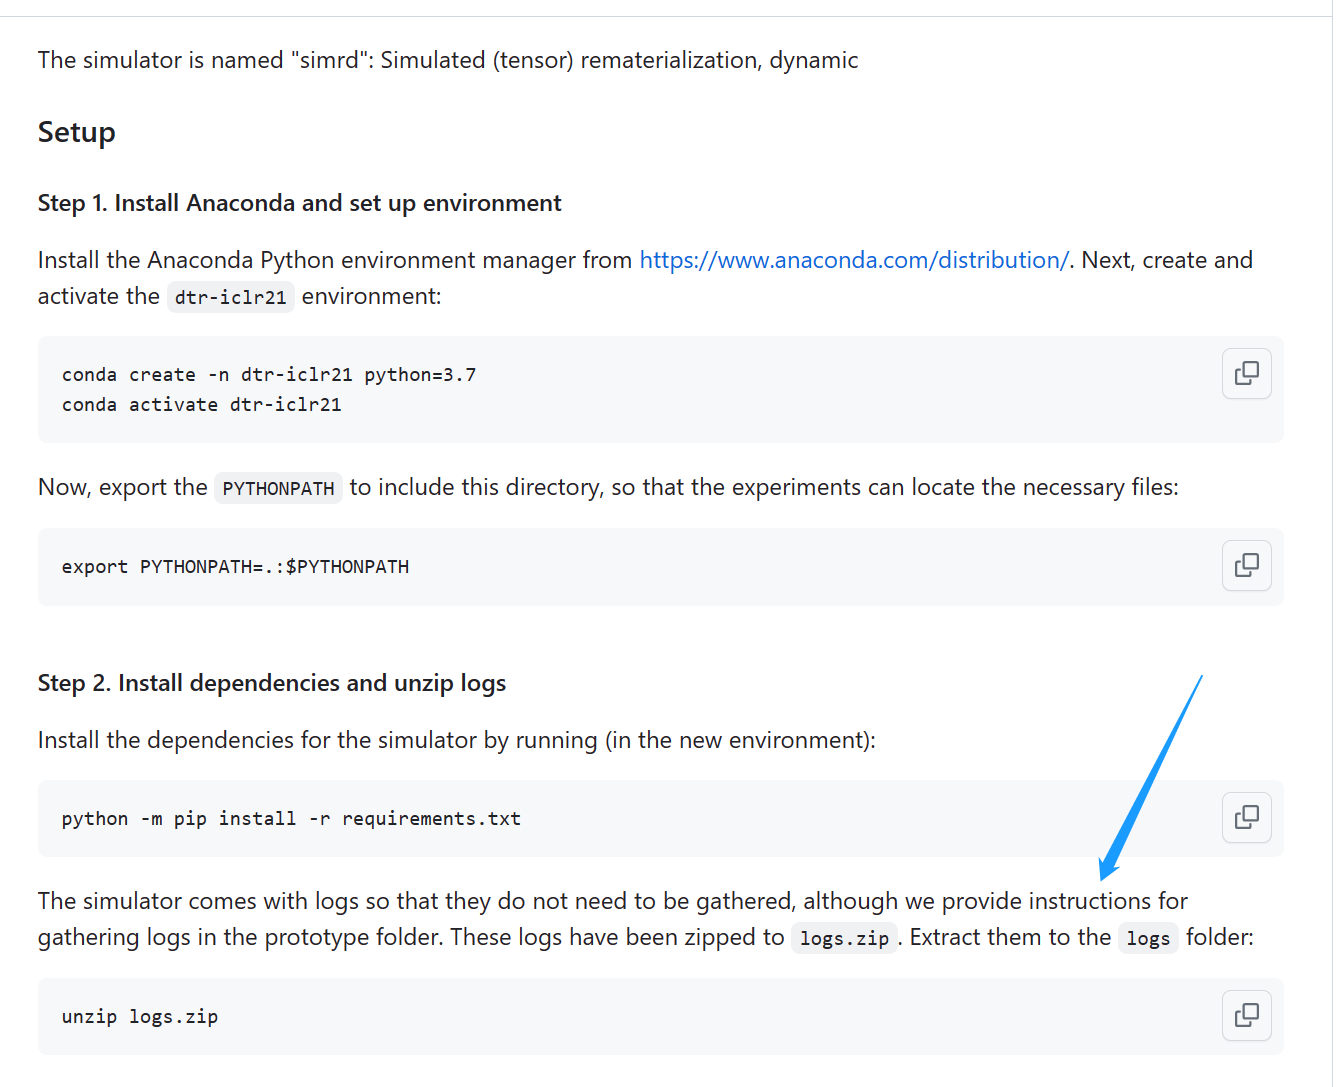
Task: Click the copy icon beside the PYTHONPATH export command
Action: pos(1246,565)
